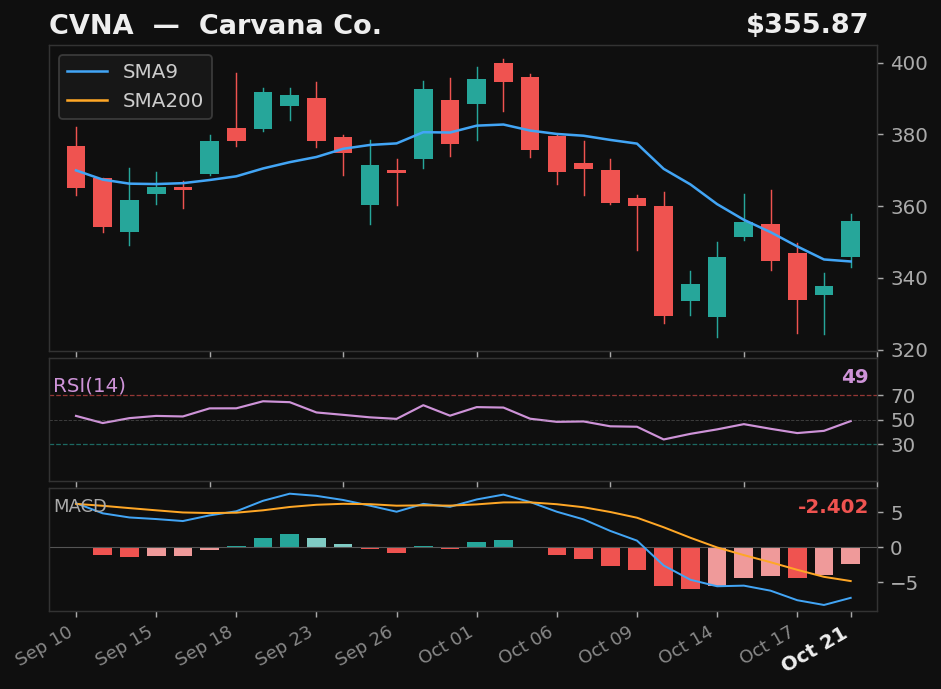Click the 380 price axis label
The image size is (941, 689).
tap(909, 135)
